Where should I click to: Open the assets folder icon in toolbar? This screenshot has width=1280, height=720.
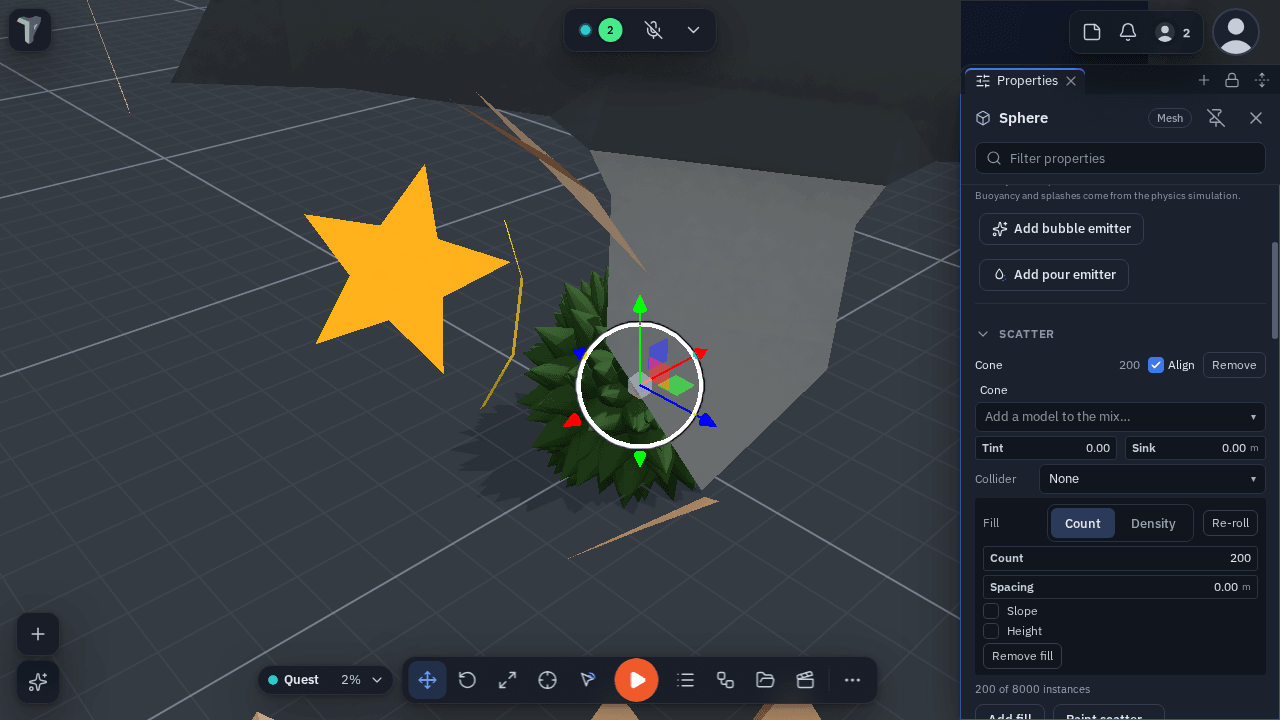point(765,680)
